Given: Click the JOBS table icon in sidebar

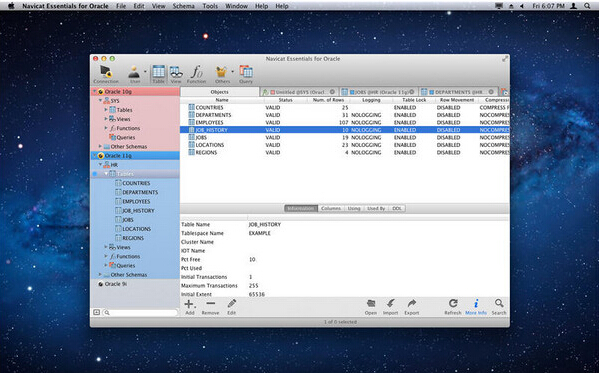Looking at the screenshot, I should 119,220.
